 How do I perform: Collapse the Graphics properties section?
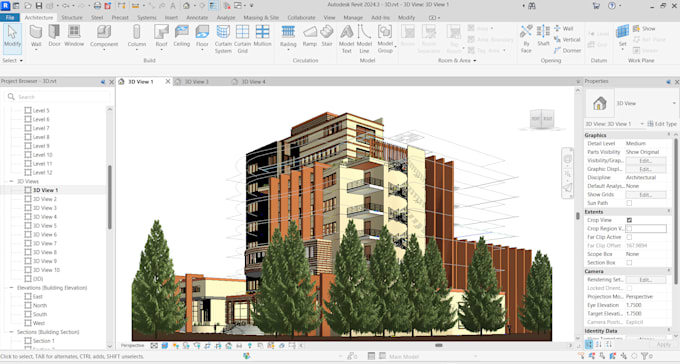(x=668, y=135)
